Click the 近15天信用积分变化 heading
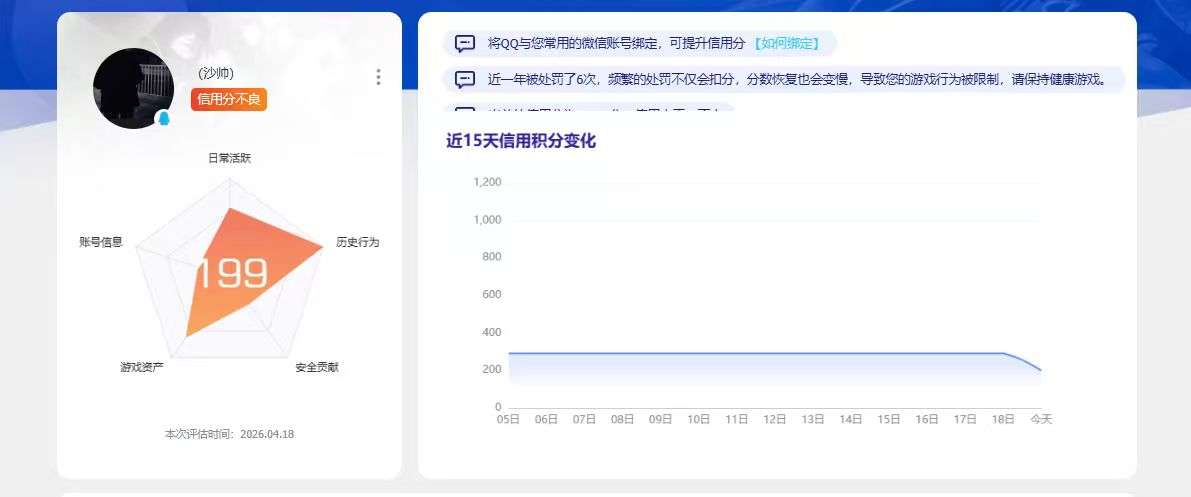This screenshot has width=1191, height=497. tap(521, 141)
